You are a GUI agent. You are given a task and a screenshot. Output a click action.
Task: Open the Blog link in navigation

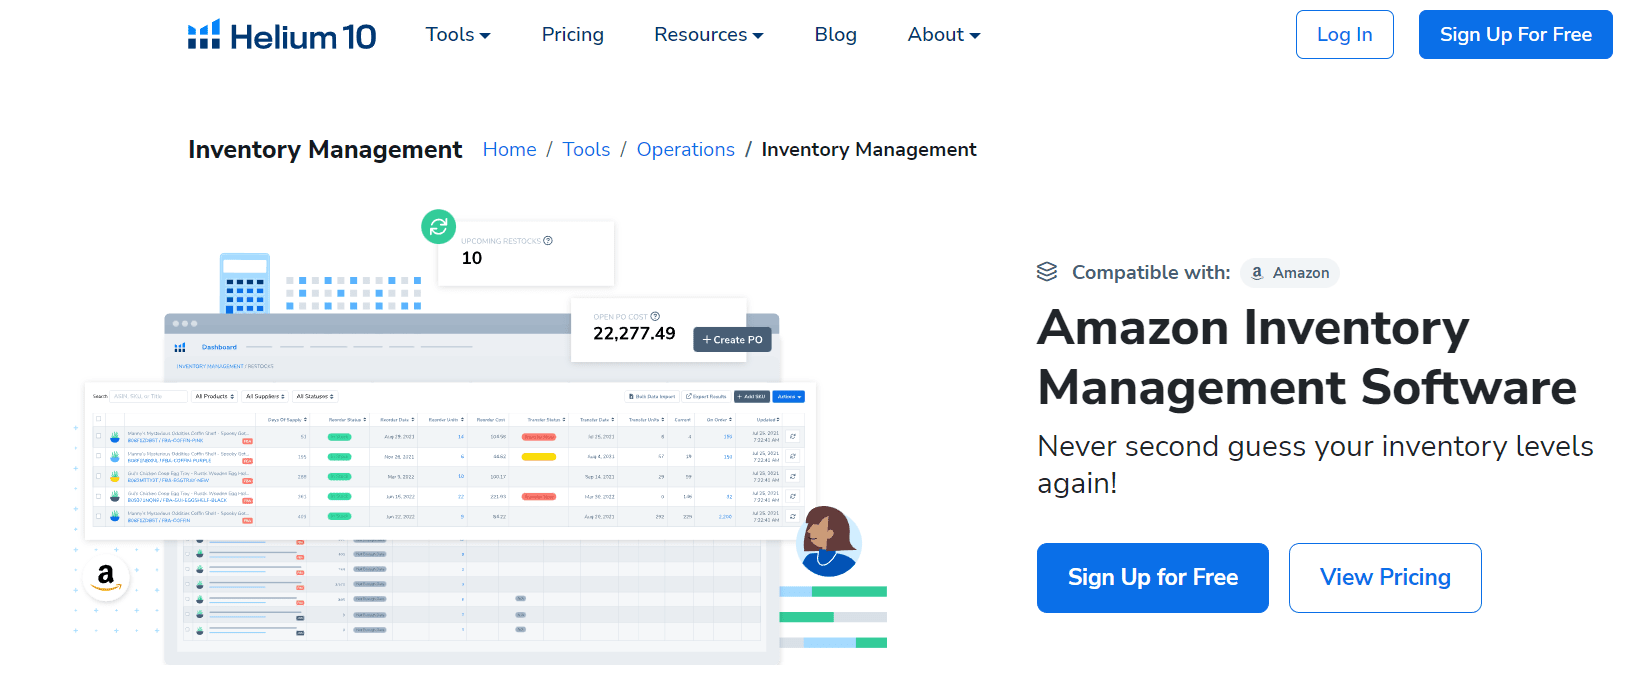pyautogui.click(x=836, y=34)
